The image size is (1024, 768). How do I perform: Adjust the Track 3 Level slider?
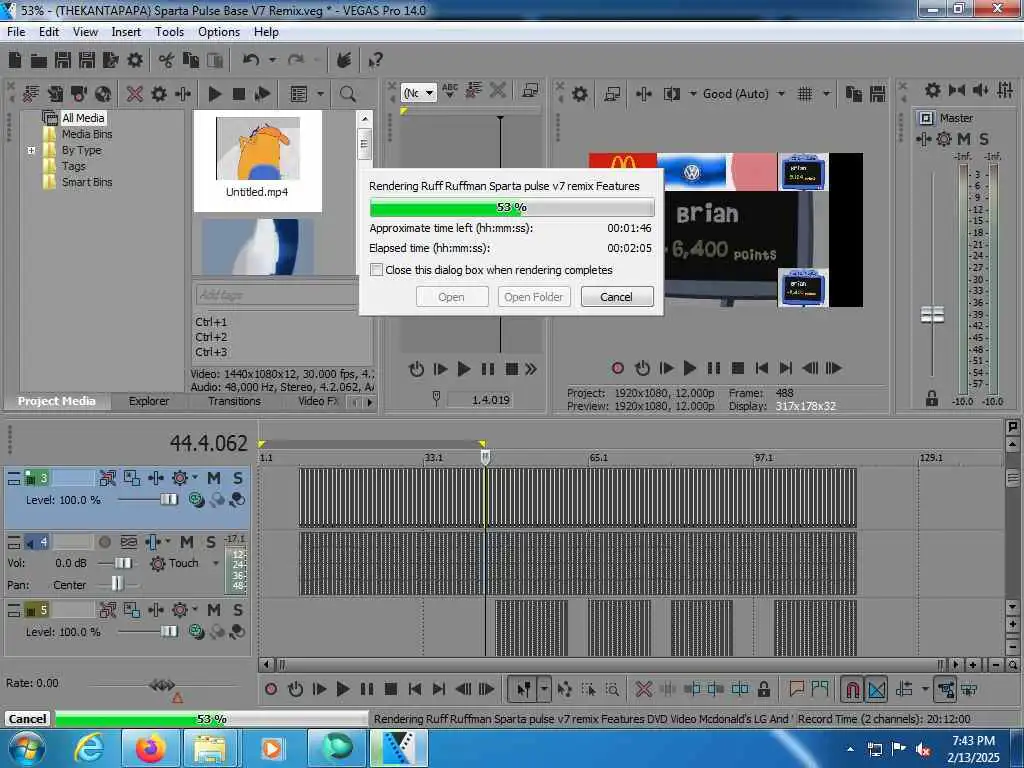click(x=168, y=500)
